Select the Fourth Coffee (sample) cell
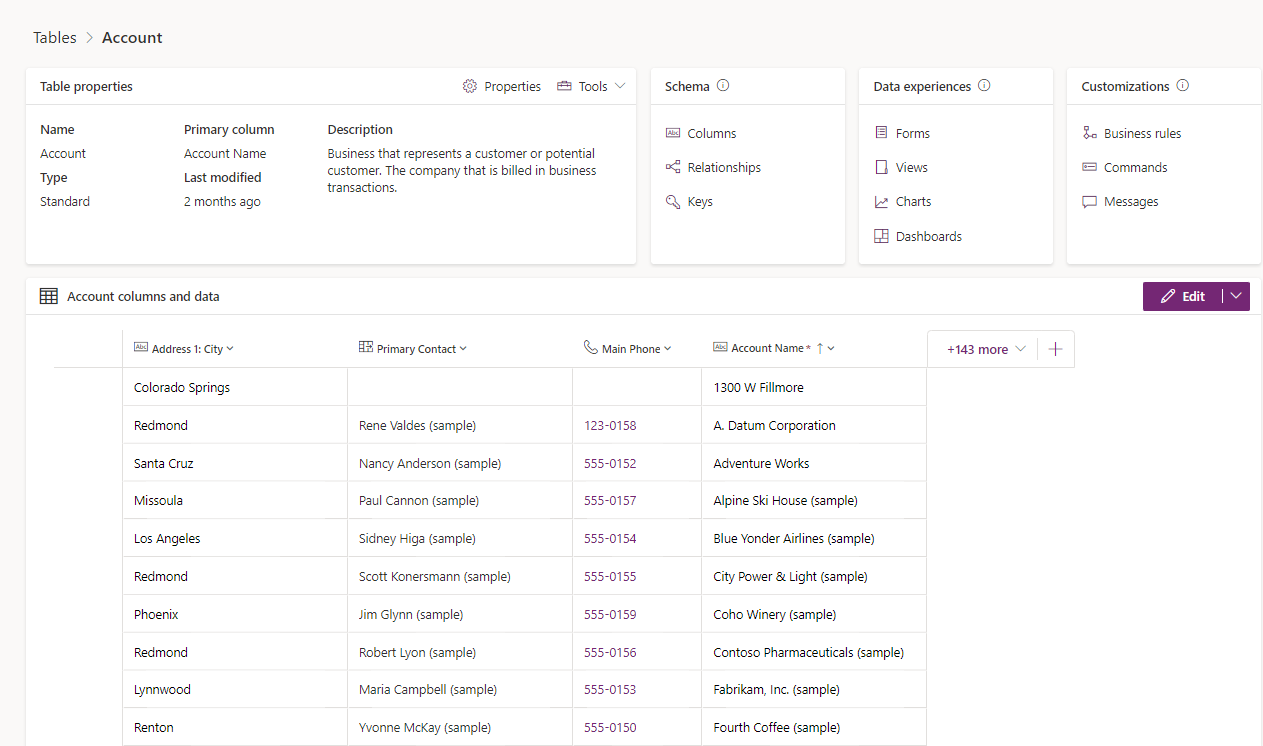 click(x=814, y=727)
